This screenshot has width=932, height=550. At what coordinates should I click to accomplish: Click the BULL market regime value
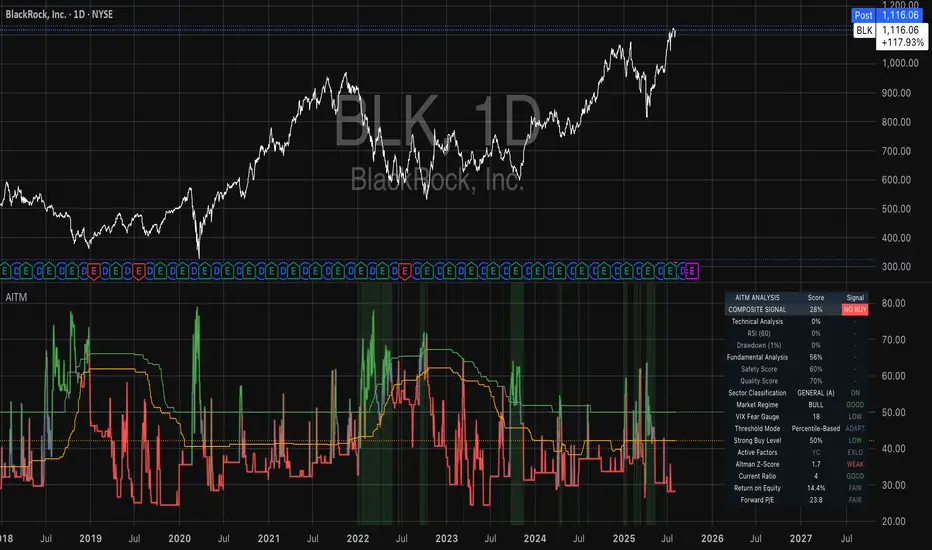(x=816, y=405)
